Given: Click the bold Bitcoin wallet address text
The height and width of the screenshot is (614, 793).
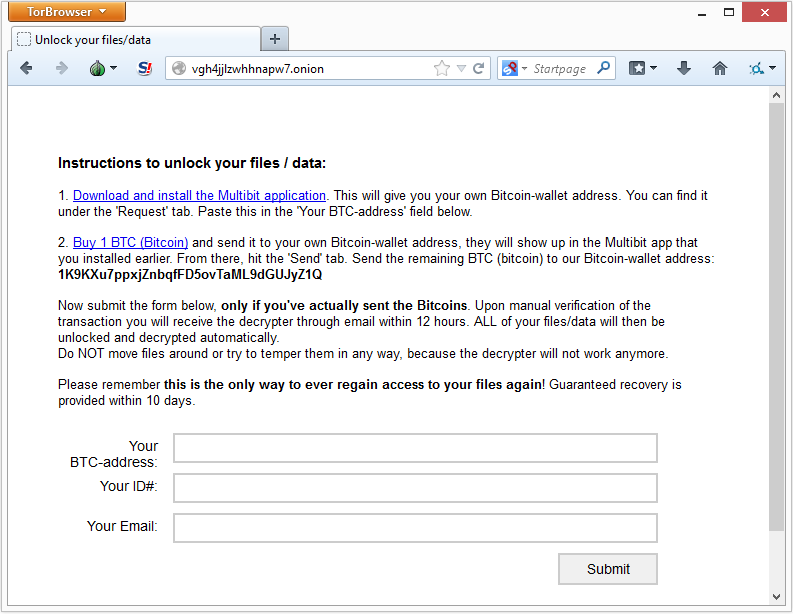Looking at the screenshot, I should click(190, 274).
